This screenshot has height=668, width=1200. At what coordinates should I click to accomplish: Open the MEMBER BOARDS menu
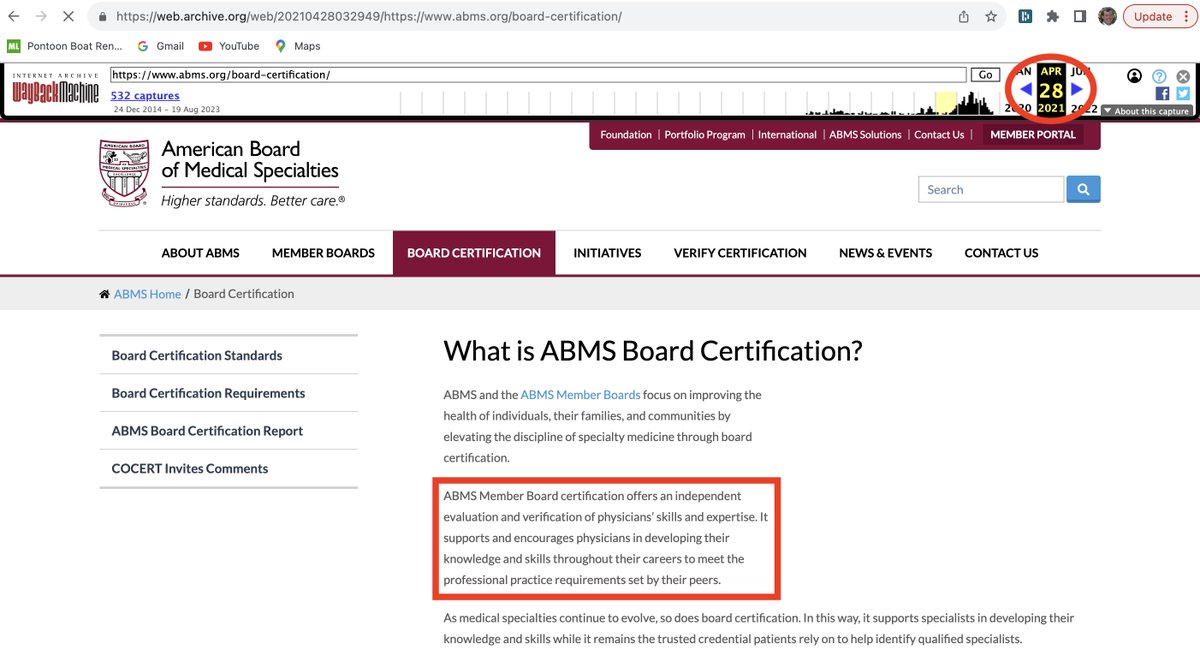pos(323,253)
